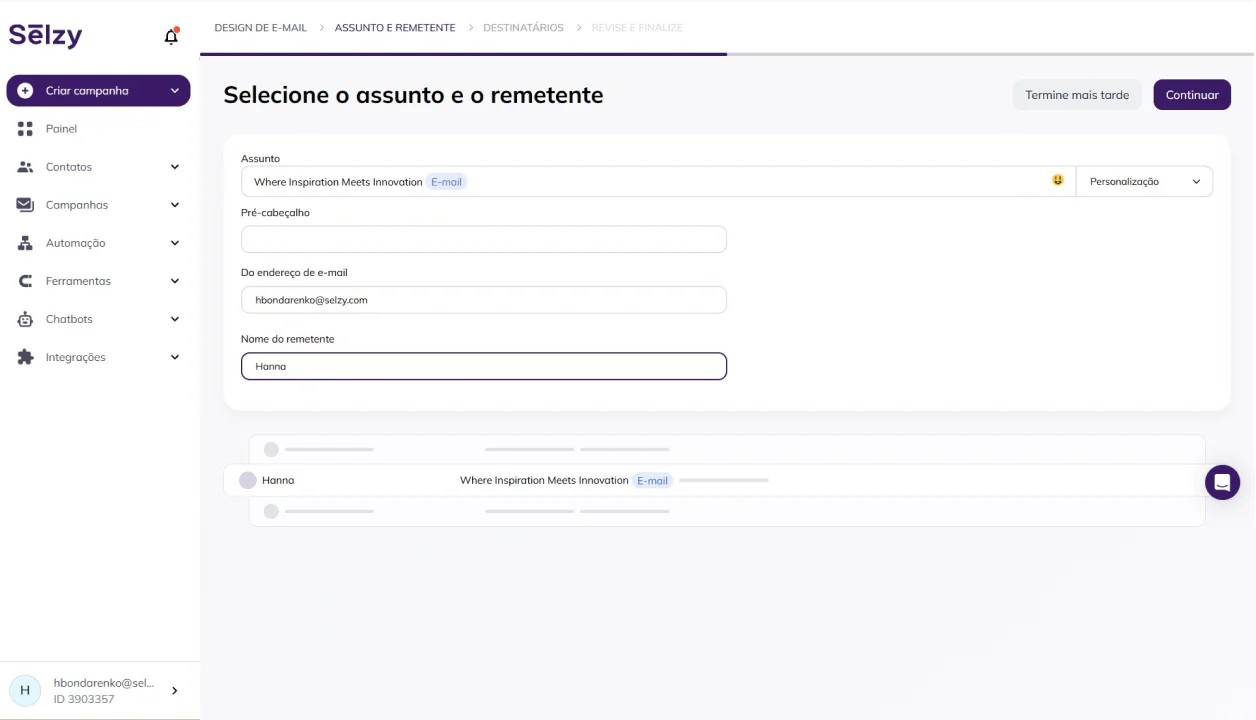Click the Contatos people icon

(23, 166)
